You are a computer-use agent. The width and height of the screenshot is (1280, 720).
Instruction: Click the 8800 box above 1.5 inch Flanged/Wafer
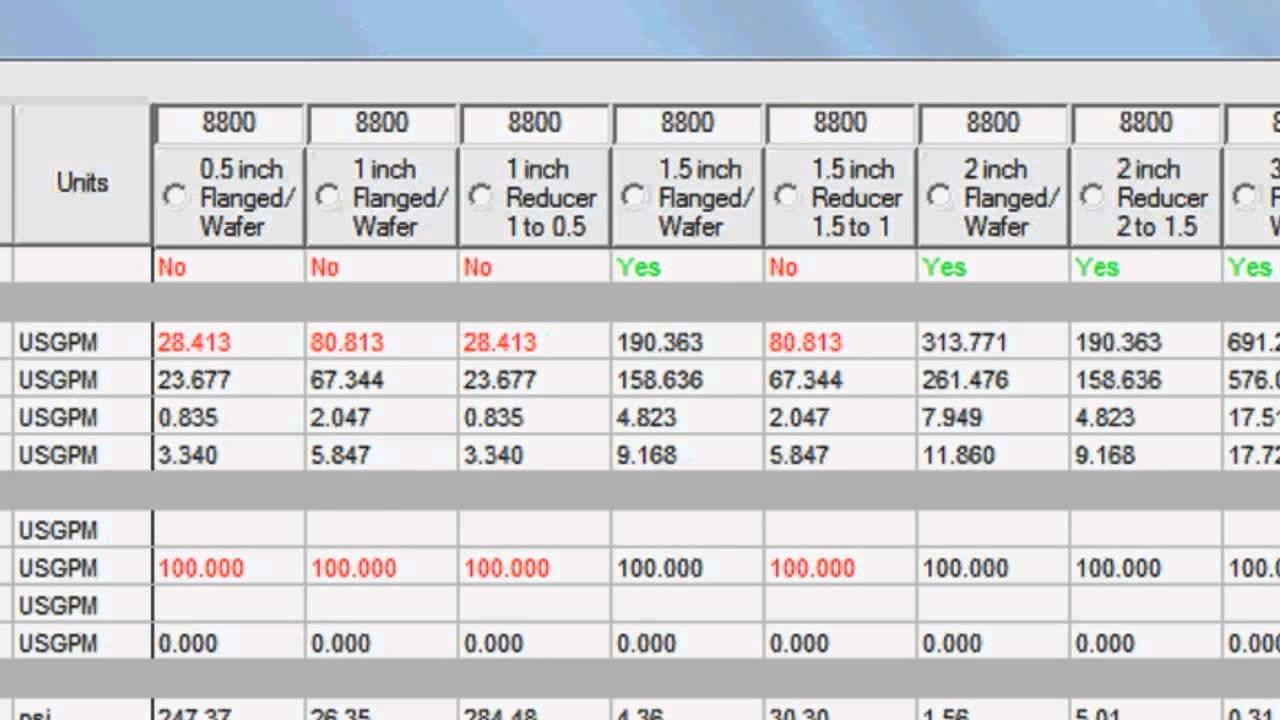pyautogui.click(x=688, y=124)
